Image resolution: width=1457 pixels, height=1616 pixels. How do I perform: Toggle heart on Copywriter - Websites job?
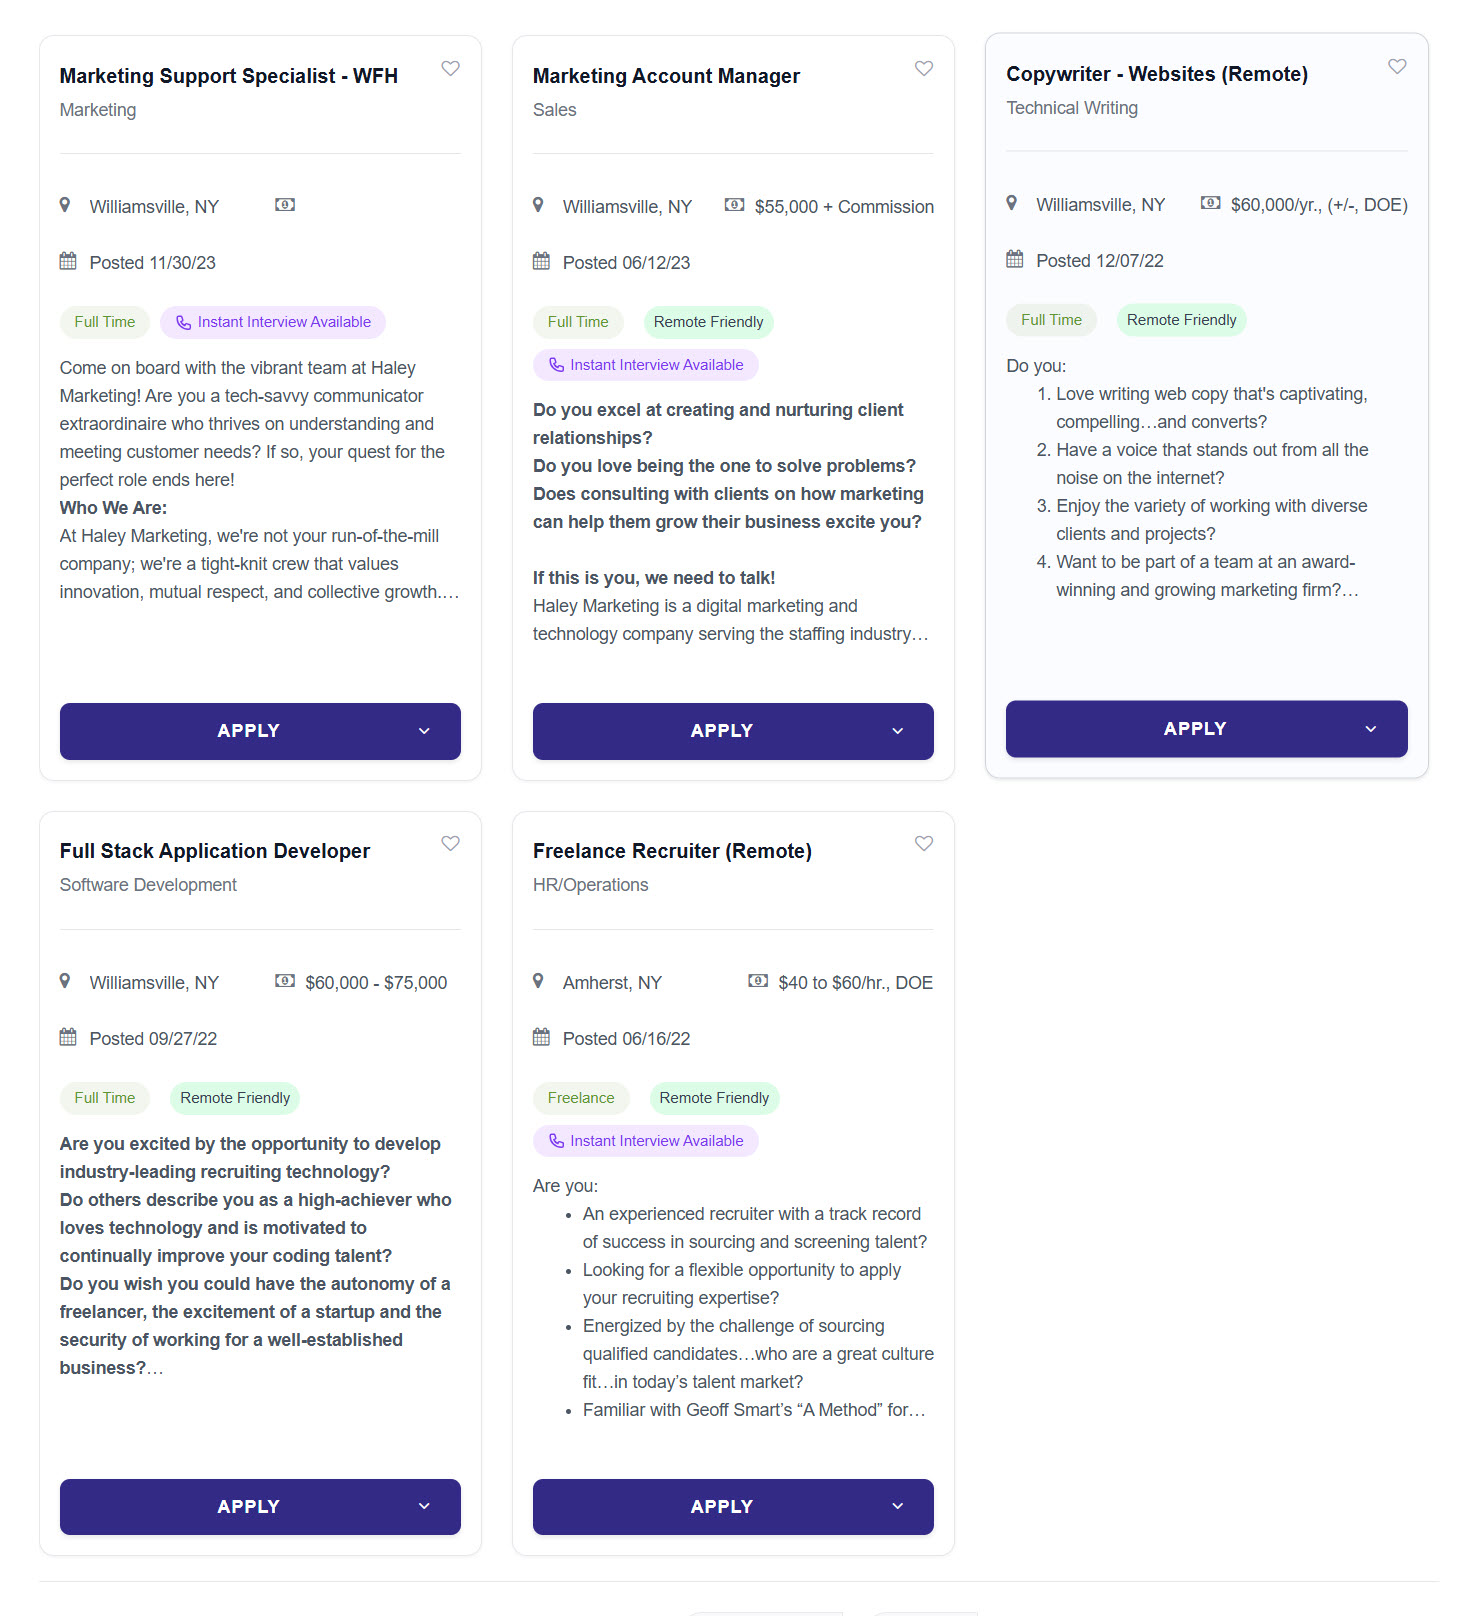tap(1397, 66)
